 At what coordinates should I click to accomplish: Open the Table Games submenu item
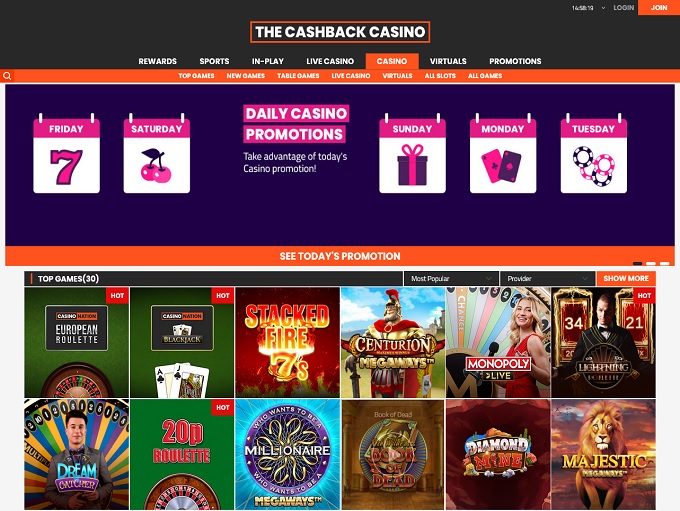(x=298, y=76)
